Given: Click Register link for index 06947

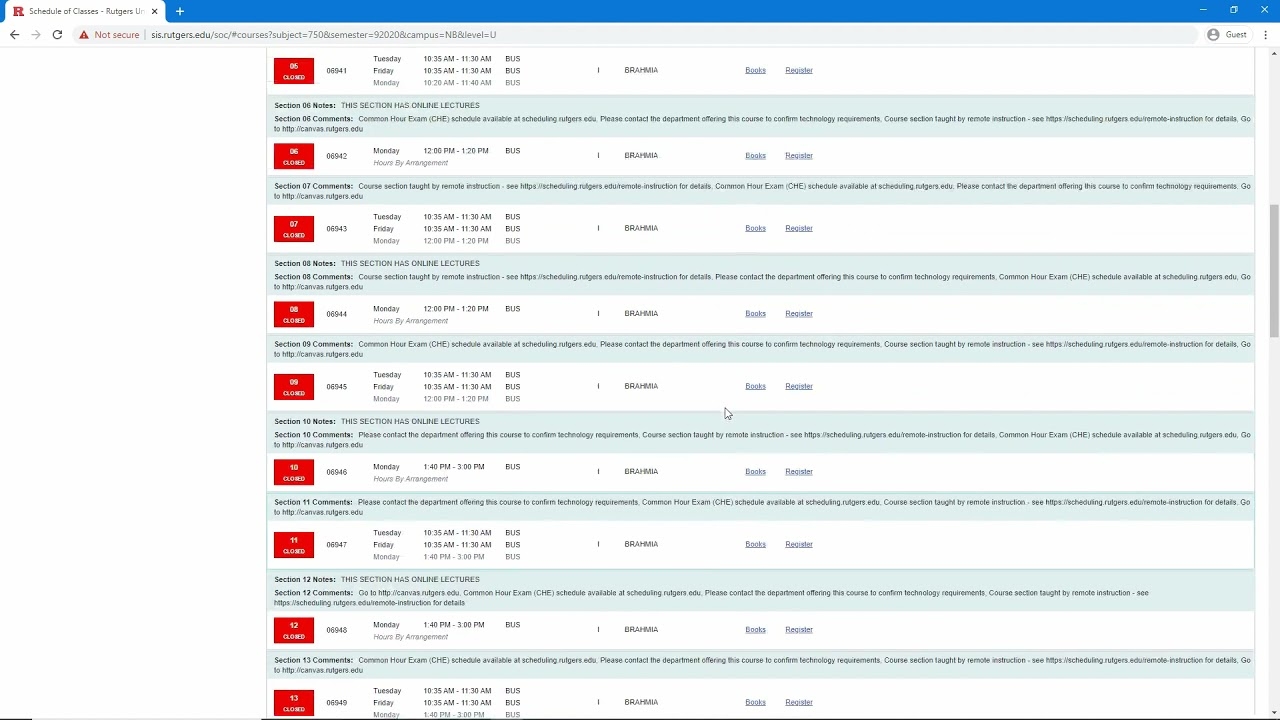Looking at the screenshot, I should coord(799,544).
